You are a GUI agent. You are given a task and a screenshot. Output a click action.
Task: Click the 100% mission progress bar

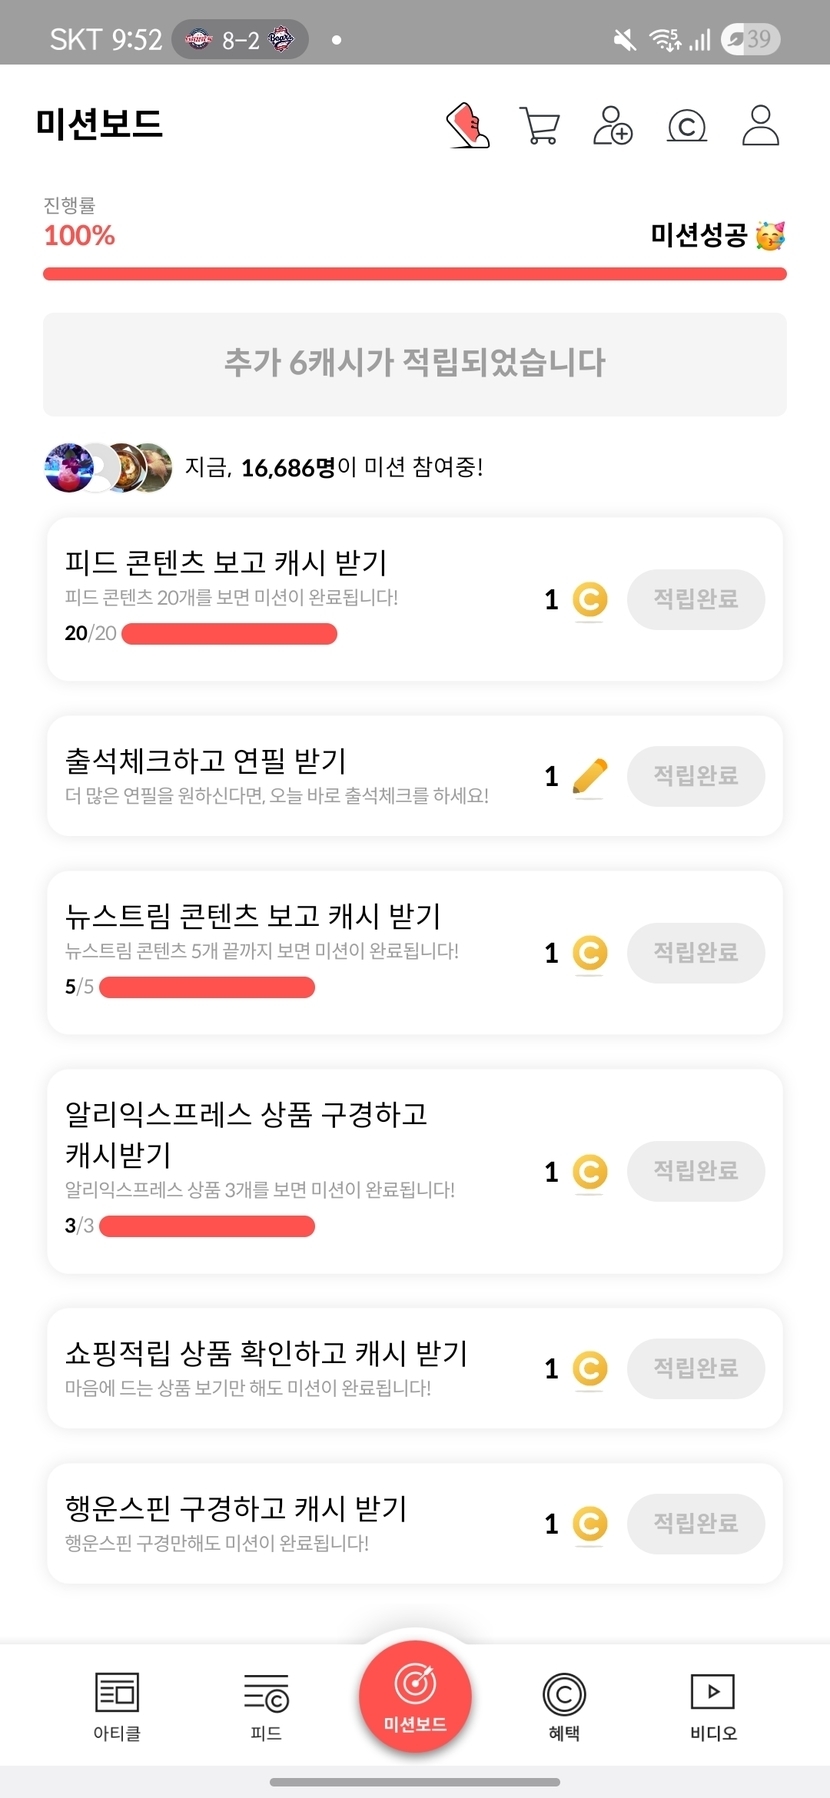pos(415,274)
